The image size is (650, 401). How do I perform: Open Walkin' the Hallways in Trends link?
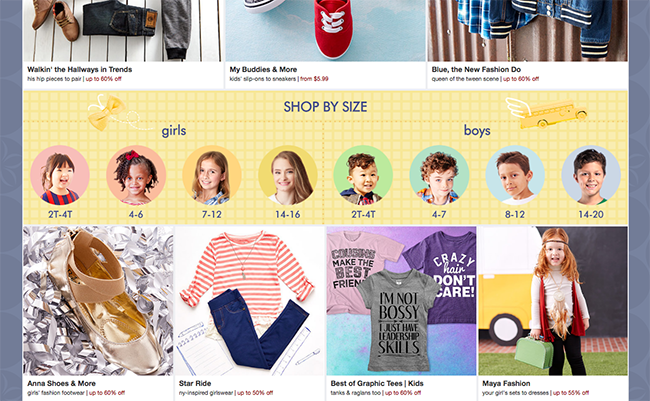[80, 69]
